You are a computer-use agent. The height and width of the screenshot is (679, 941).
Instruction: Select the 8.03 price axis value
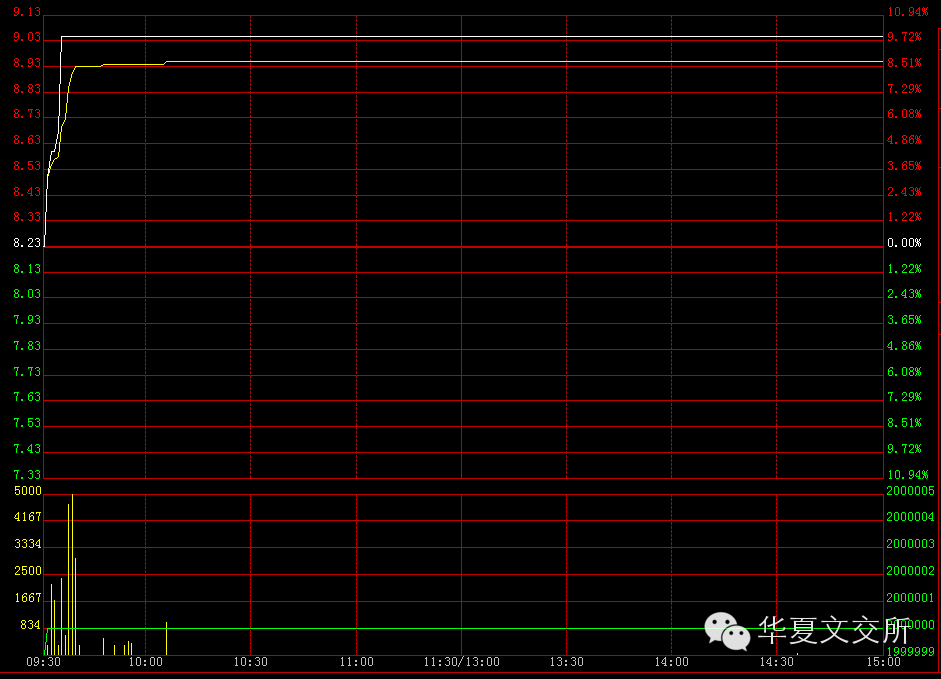(27, 294)
